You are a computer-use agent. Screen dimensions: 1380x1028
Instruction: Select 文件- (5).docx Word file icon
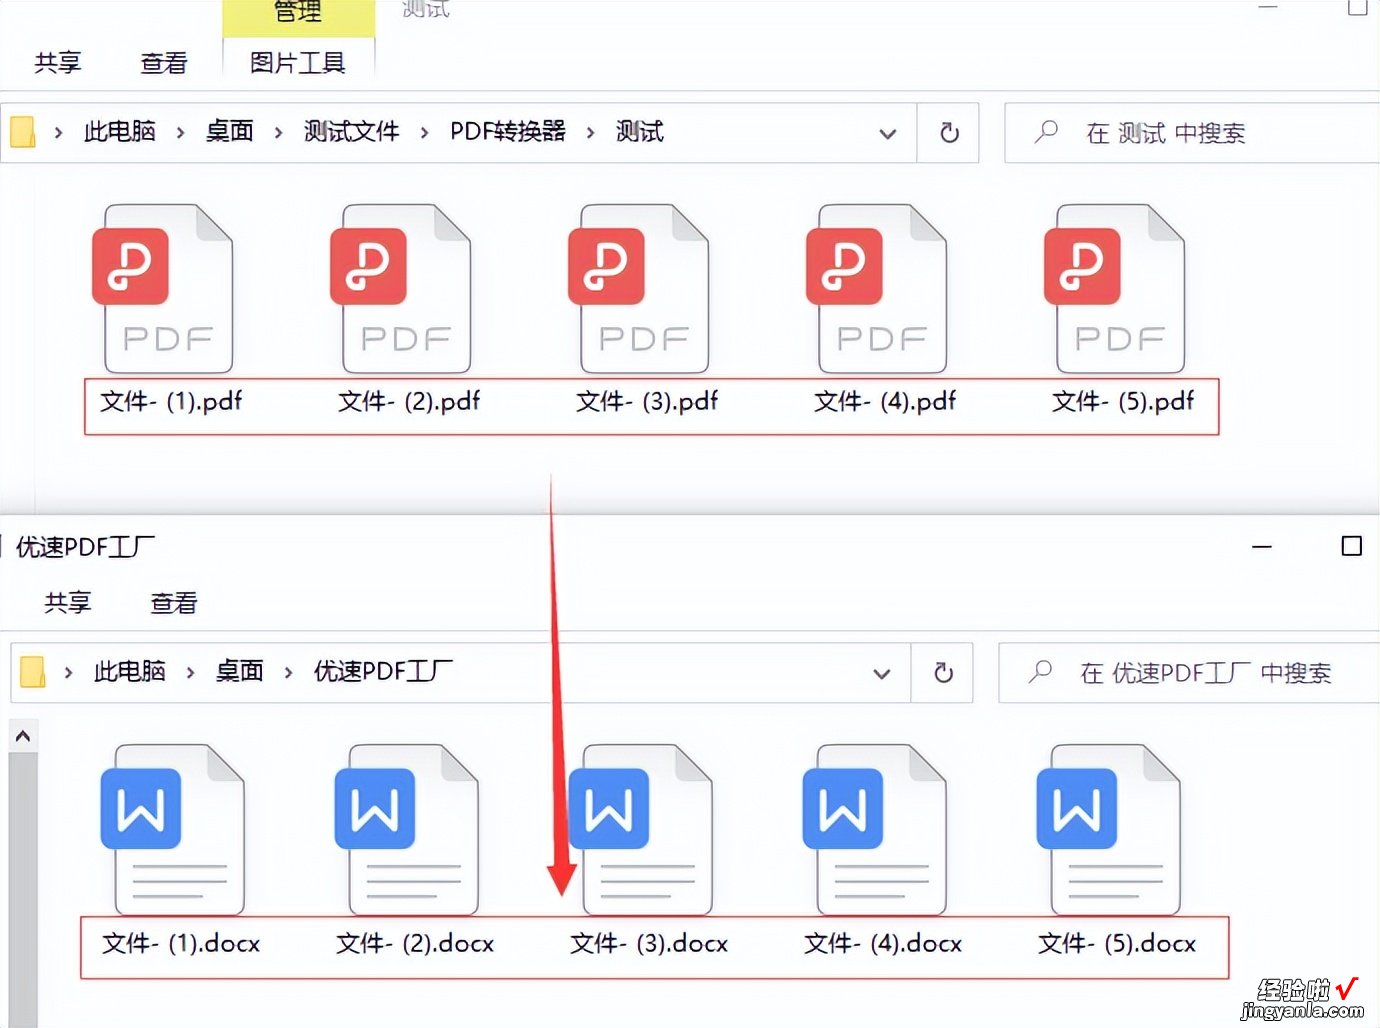tap(1109, 830)
